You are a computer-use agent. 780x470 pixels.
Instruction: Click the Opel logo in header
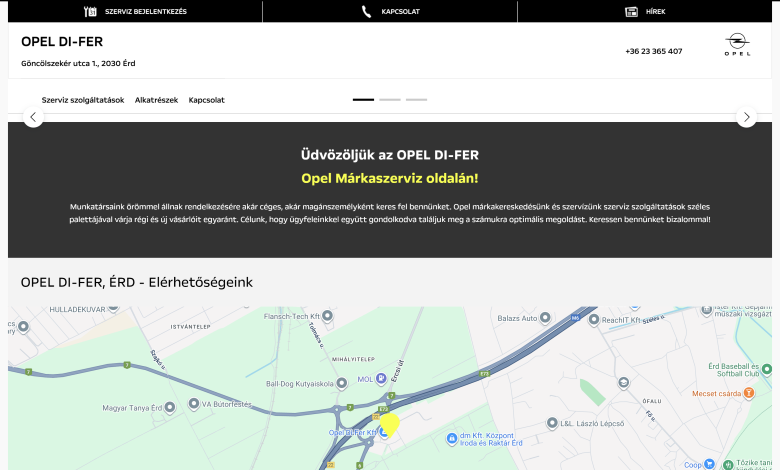(x=736, y=45)
